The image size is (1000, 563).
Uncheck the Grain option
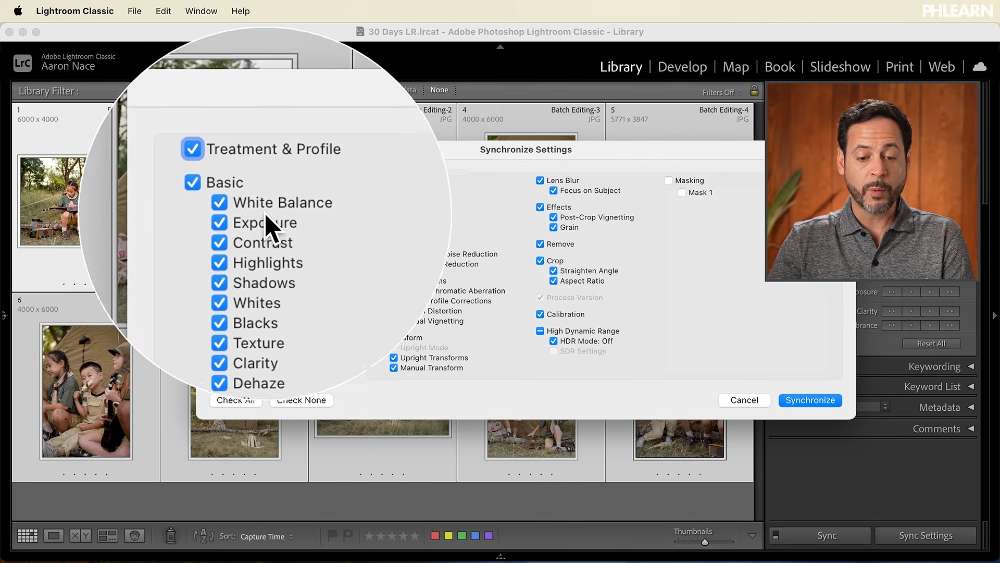click(x=554, y=228)
